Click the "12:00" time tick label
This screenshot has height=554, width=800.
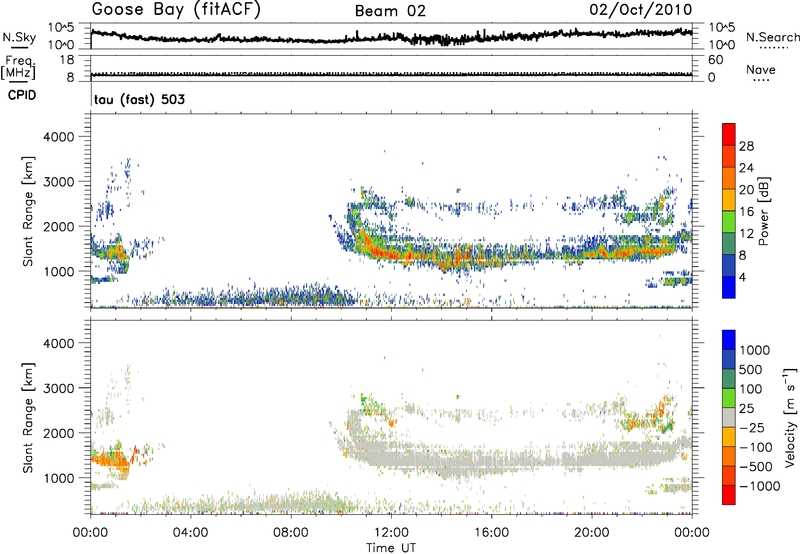[x=391, y=533]
